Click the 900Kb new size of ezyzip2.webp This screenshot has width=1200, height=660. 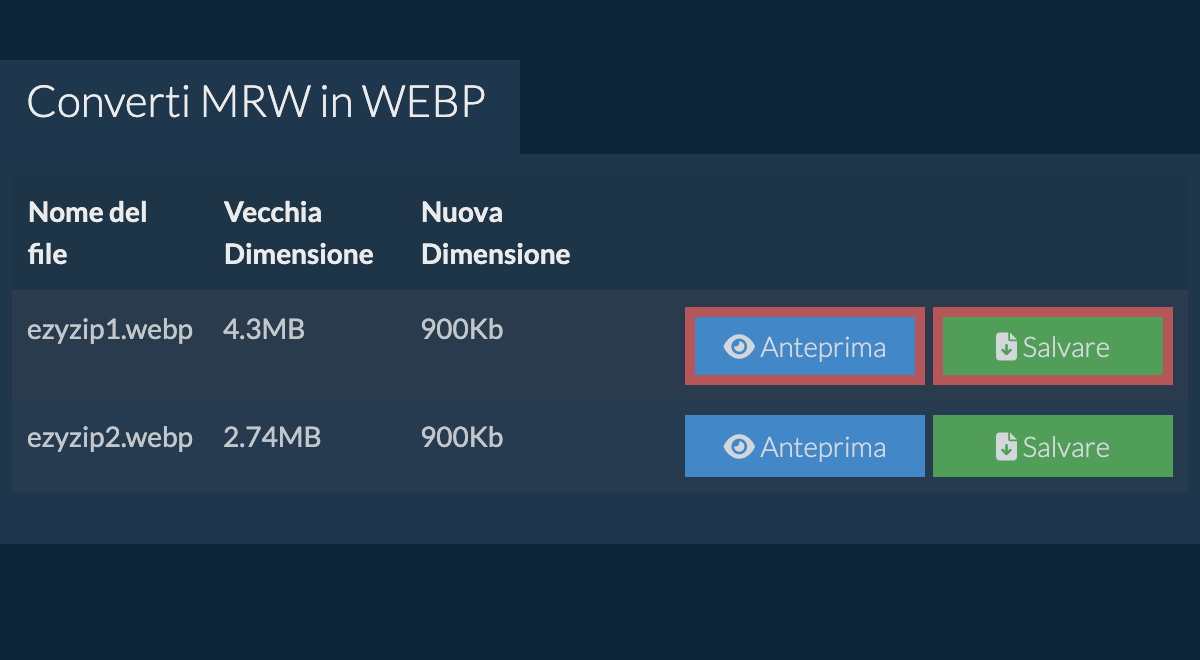coord(462,438)
